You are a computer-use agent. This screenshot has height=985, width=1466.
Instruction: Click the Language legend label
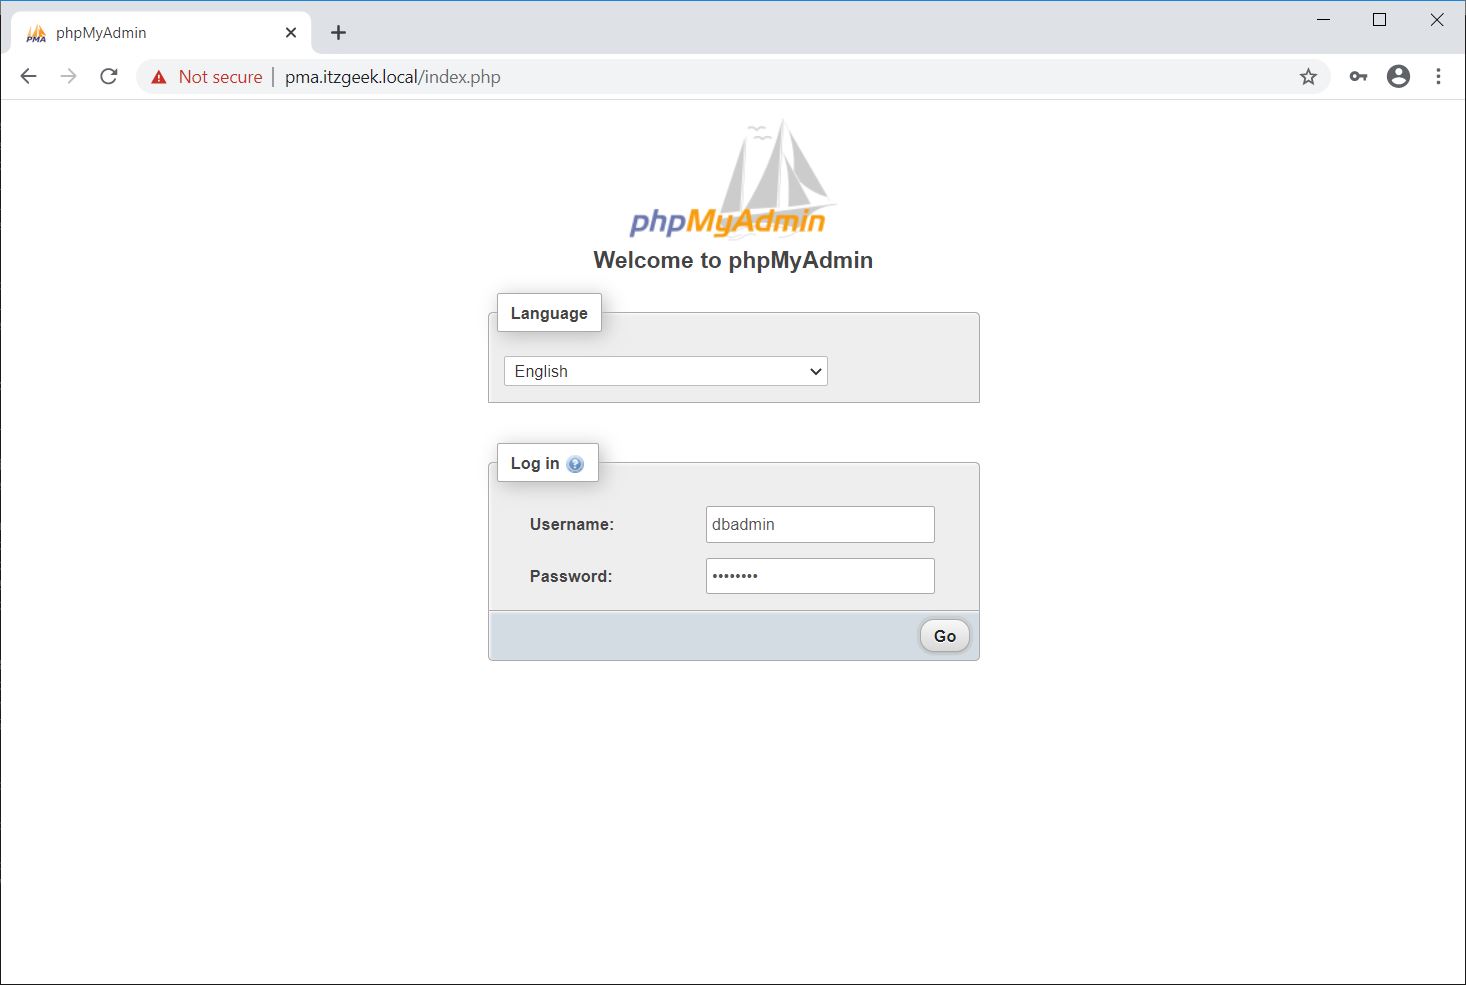point(549,313)
